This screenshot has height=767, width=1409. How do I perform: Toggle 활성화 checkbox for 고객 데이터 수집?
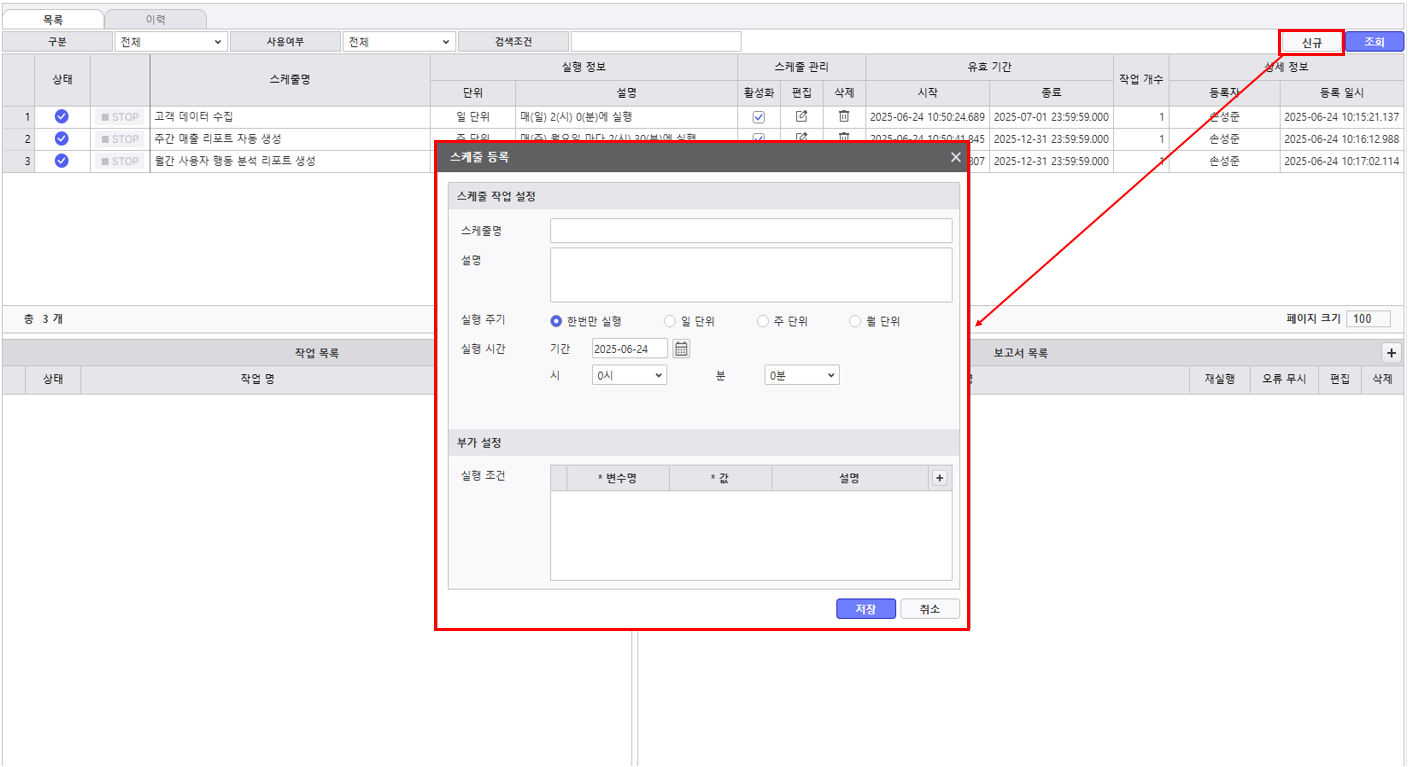click(758, 117)
